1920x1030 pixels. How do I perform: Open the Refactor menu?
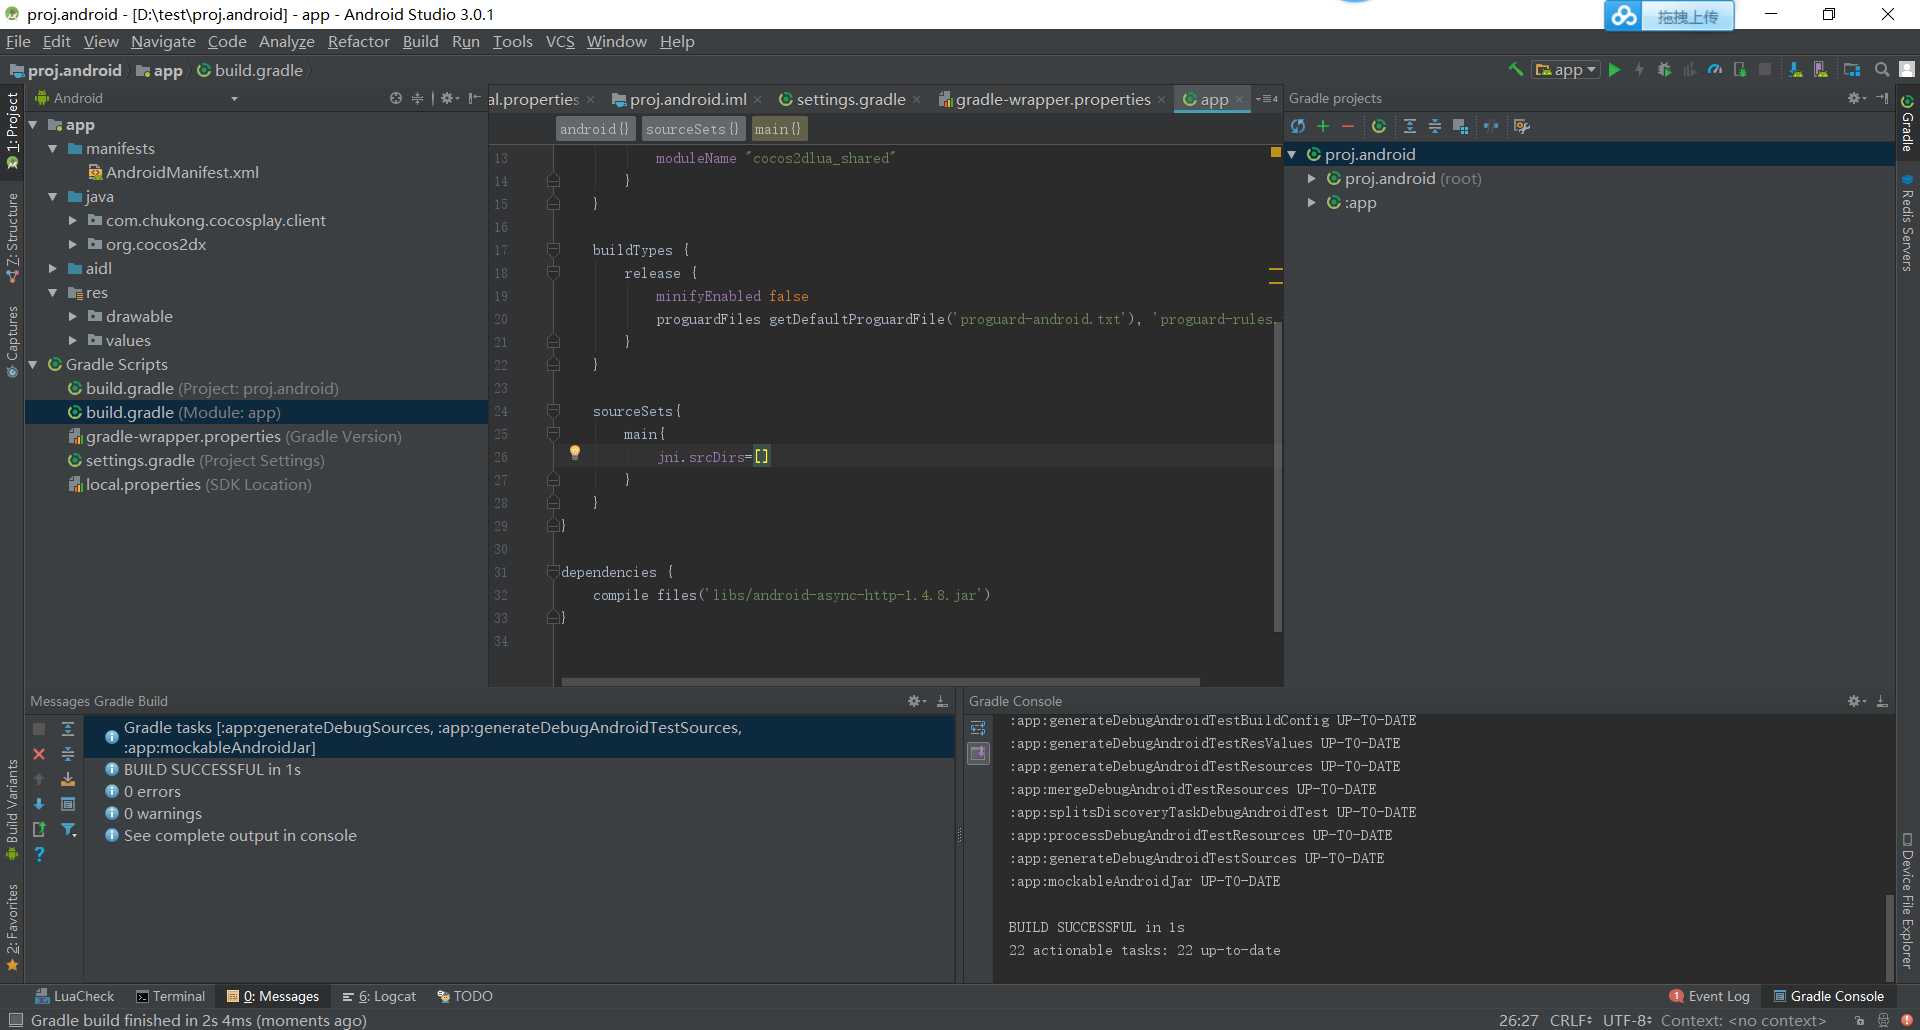(x=358, y=41)
